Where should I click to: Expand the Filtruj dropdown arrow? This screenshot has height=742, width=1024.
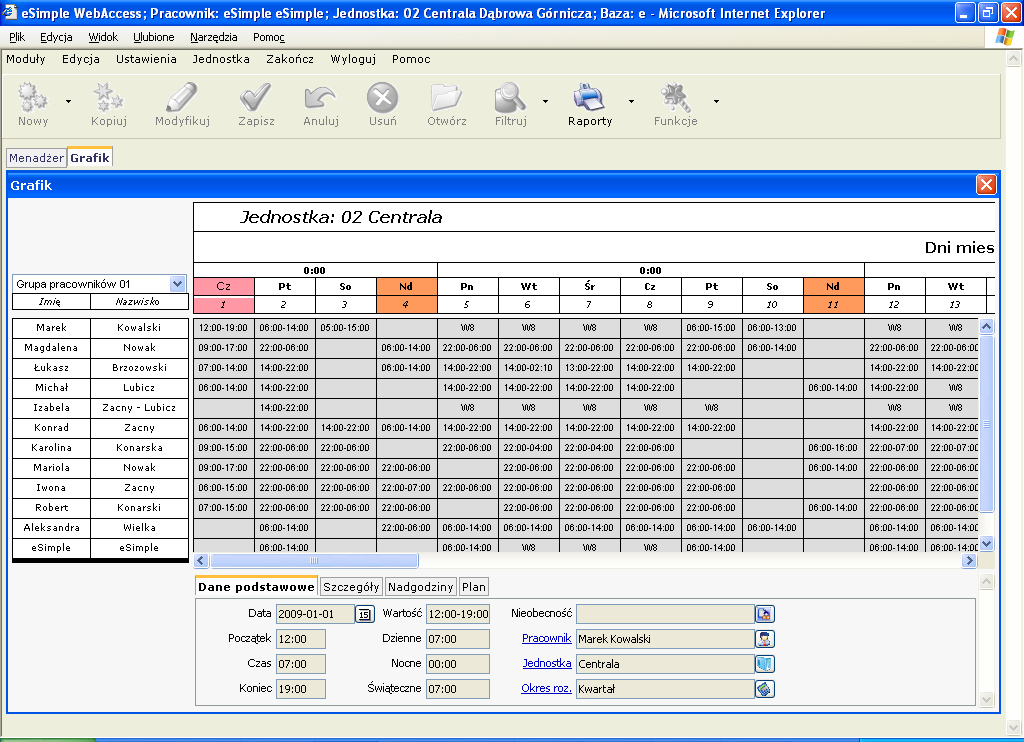pyautogui.click(x=545, y=101)
